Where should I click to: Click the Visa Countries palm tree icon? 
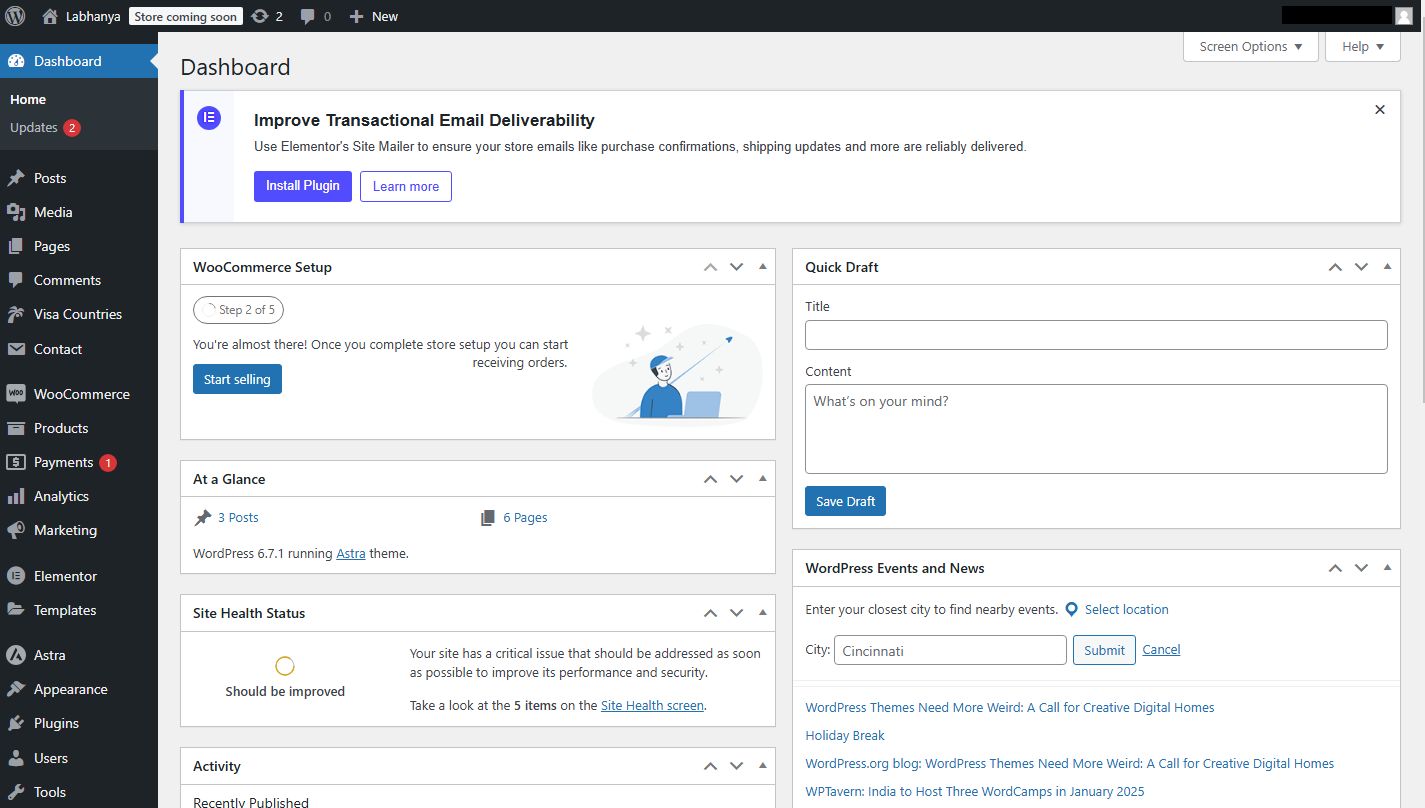click(x=16, y=314)
